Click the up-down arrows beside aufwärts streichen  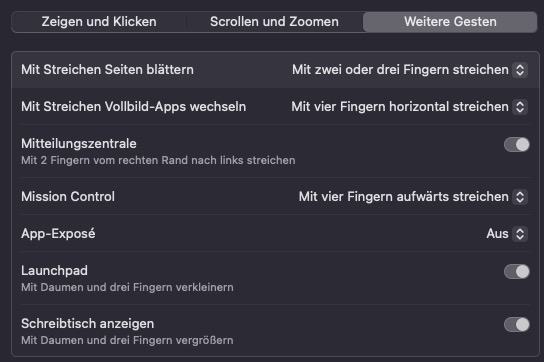point(520,197)
